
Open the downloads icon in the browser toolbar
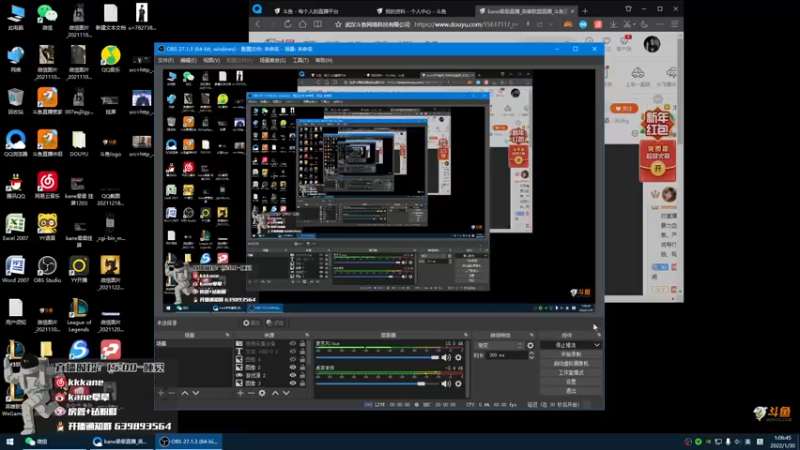pos(613,24)
